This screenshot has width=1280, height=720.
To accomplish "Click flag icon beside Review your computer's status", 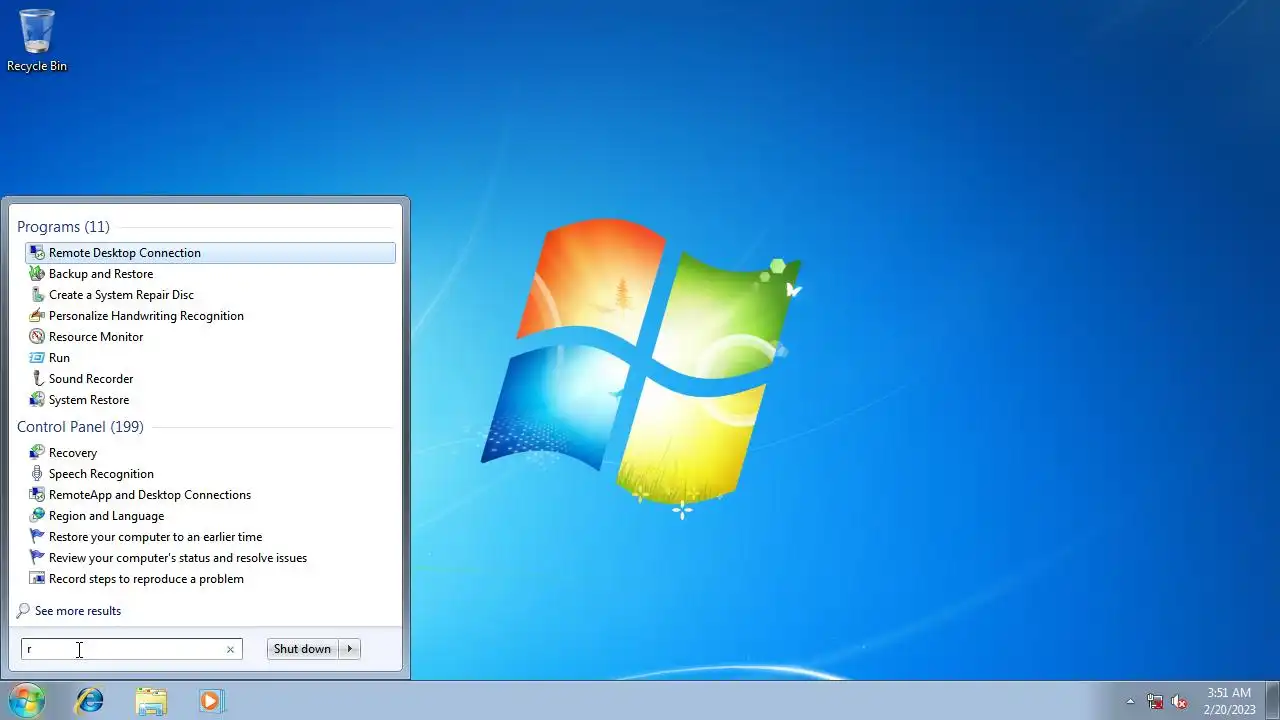I will 37,558.
